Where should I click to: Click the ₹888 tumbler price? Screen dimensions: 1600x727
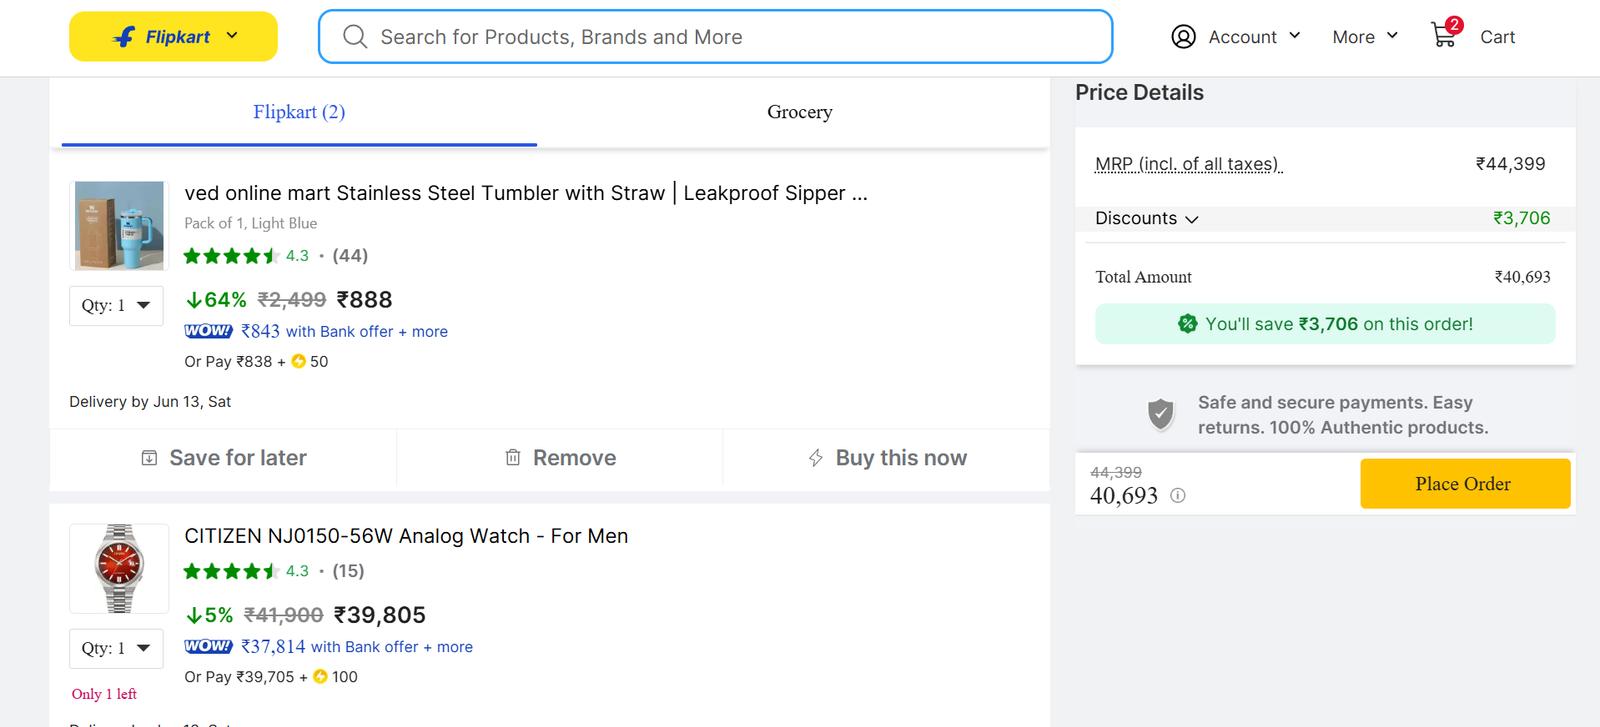point(364,300)
